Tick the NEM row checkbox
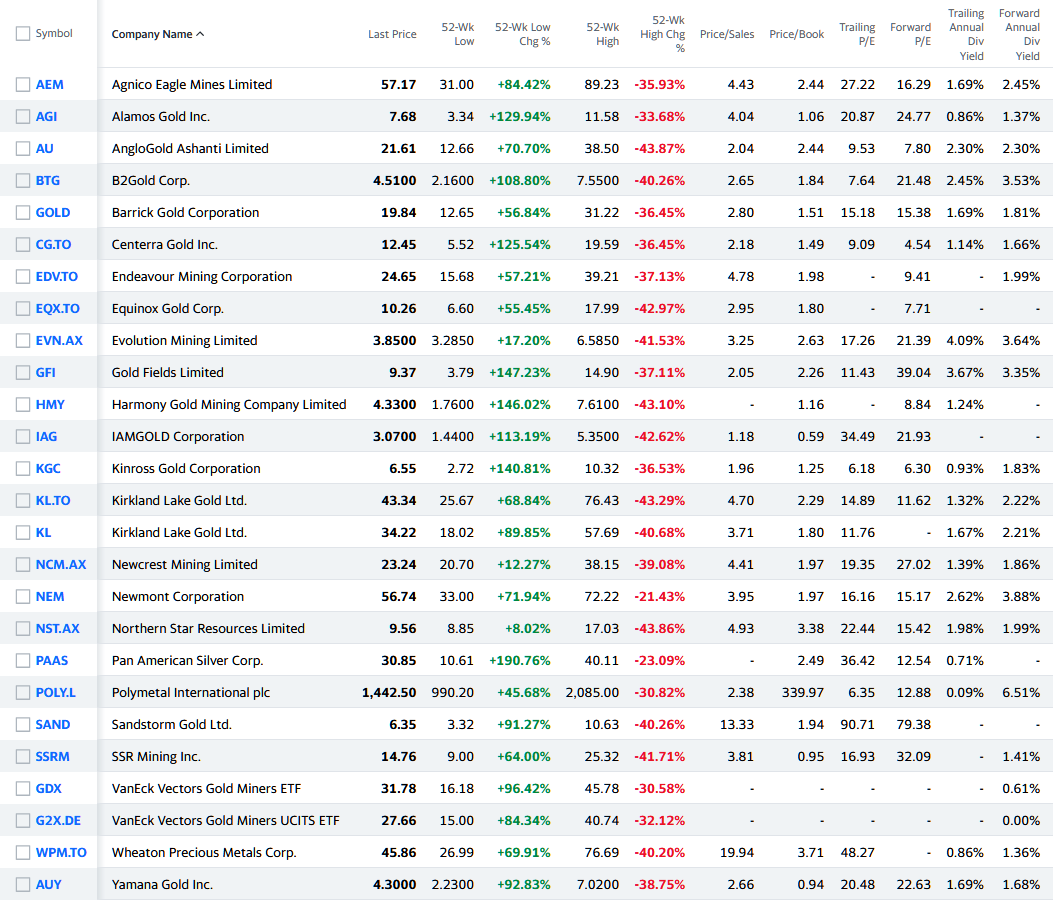 pos(23,596)
